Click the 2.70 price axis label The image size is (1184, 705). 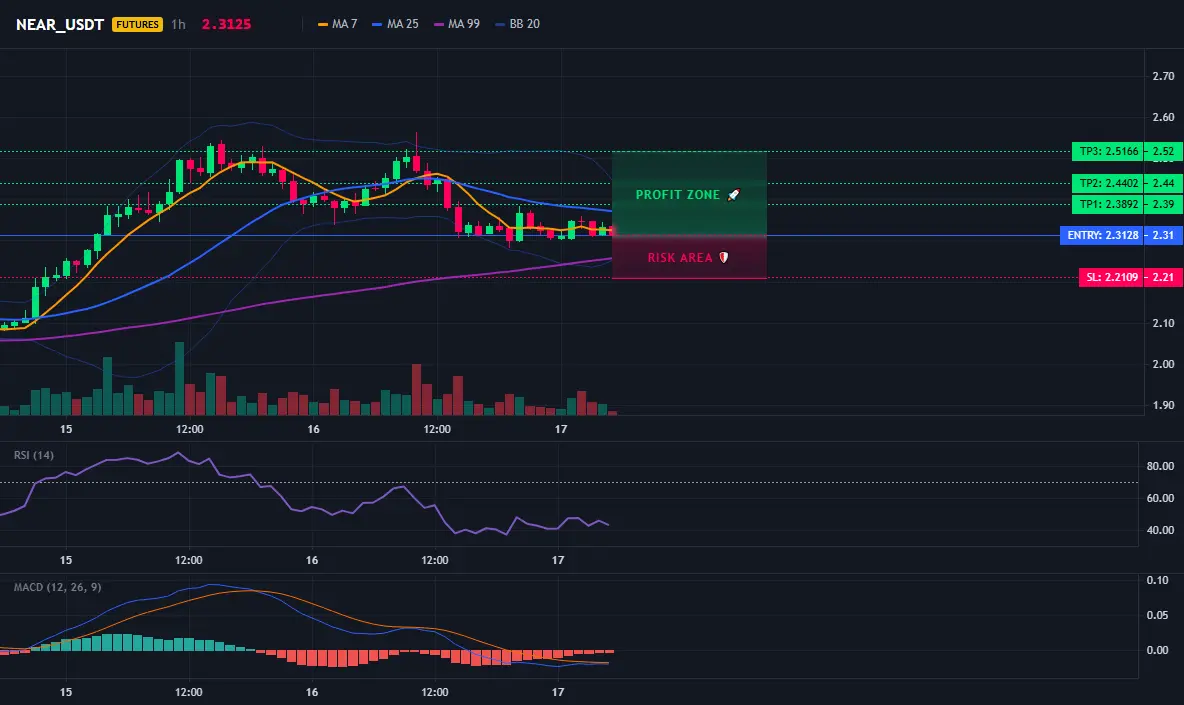[1163, 76]
